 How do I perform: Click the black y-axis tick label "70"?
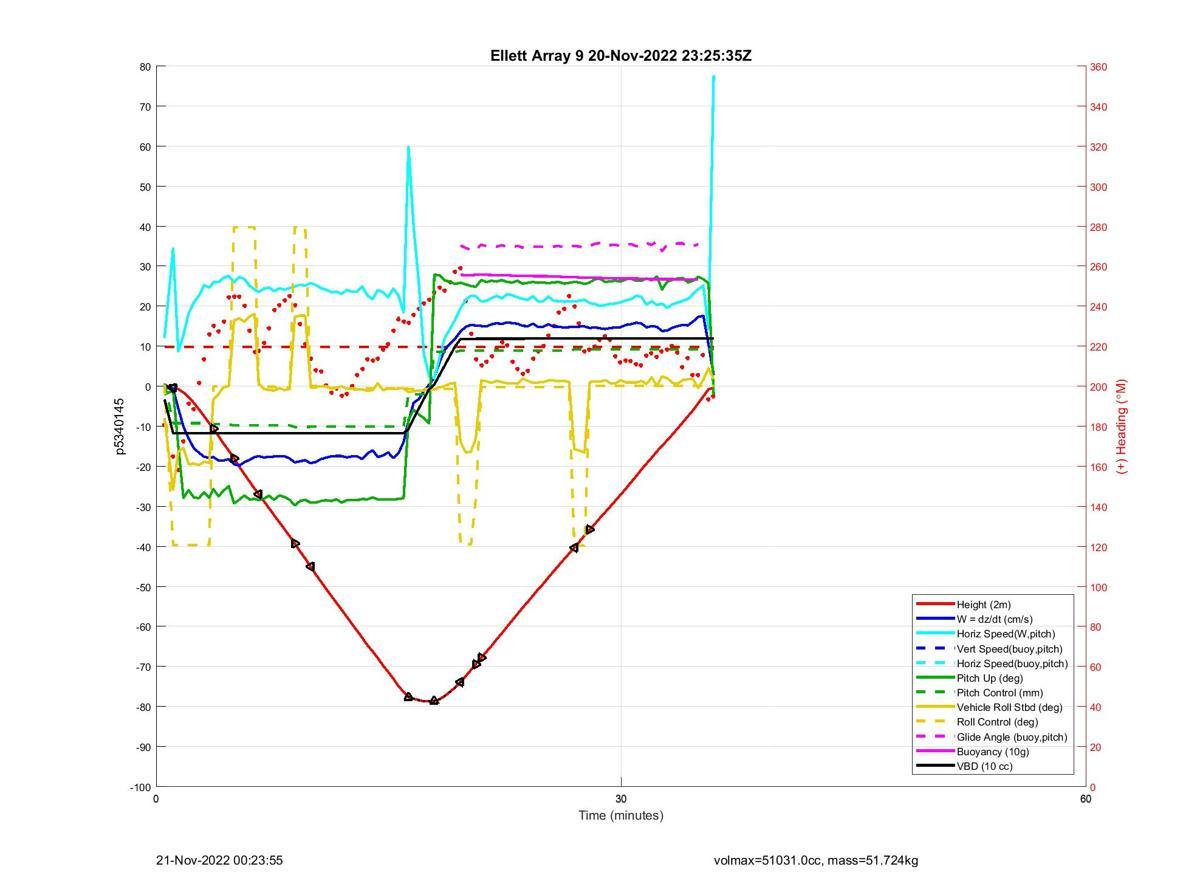pos(145,107)
